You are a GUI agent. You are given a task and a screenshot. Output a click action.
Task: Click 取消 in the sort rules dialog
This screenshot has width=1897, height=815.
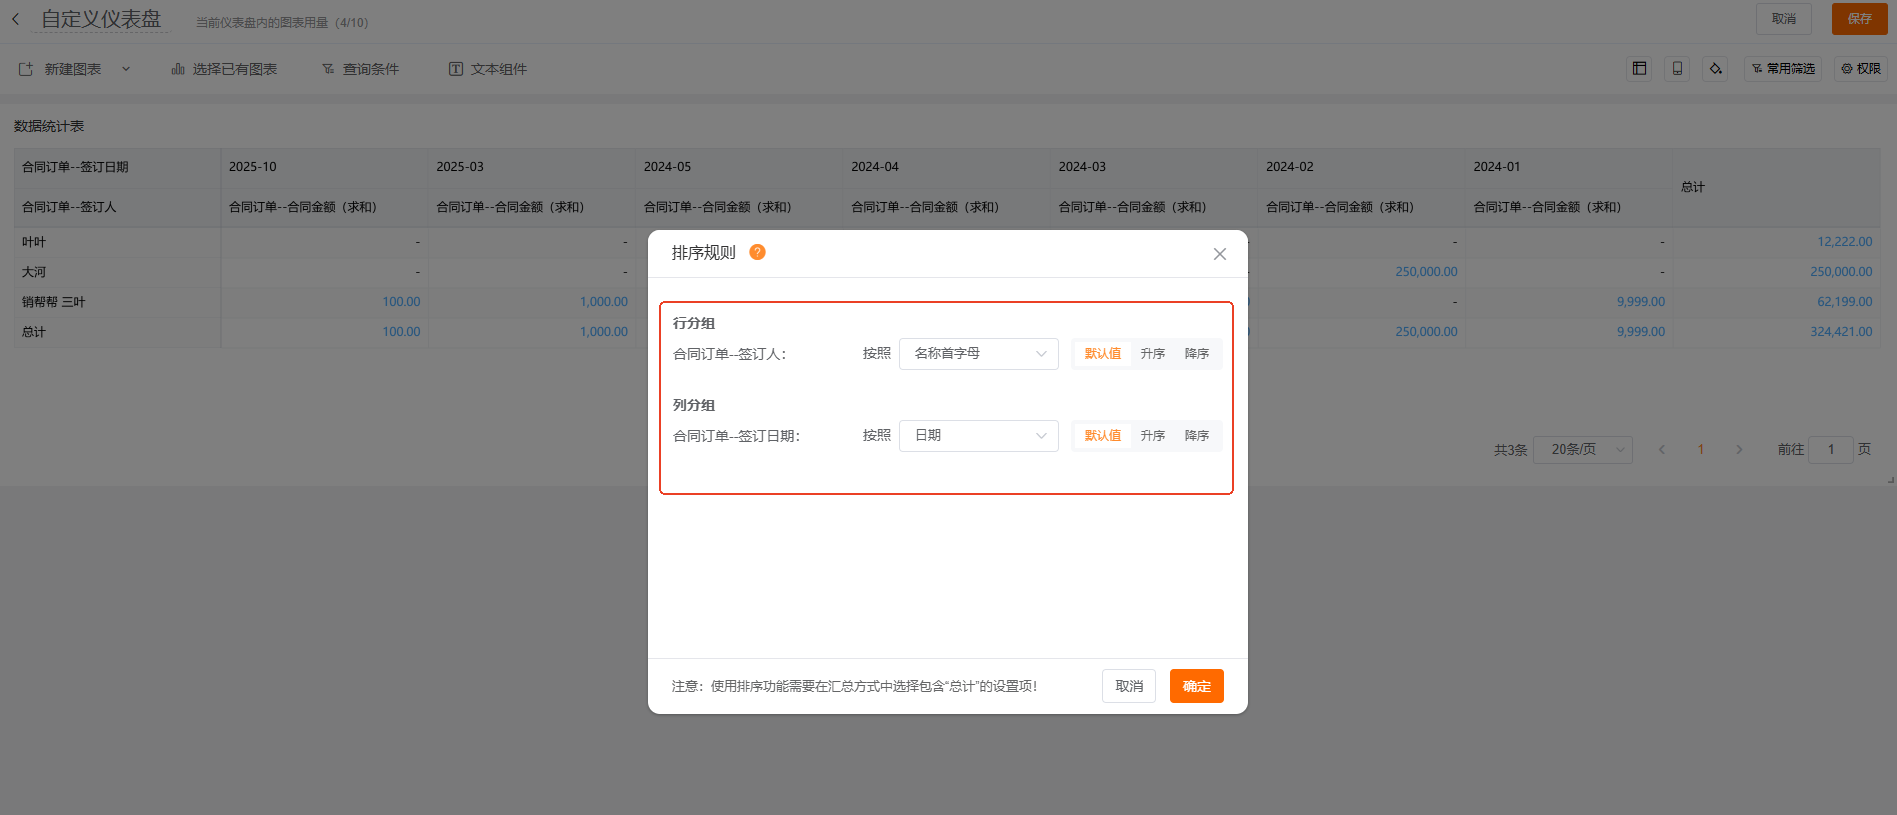(x=1128, y=686)
